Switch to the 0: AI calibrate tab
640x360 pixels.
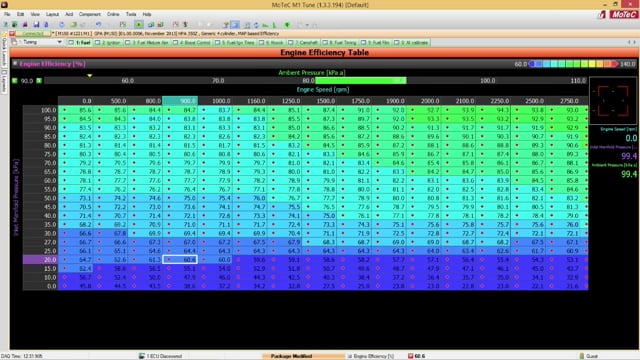(x=411, y=42)
